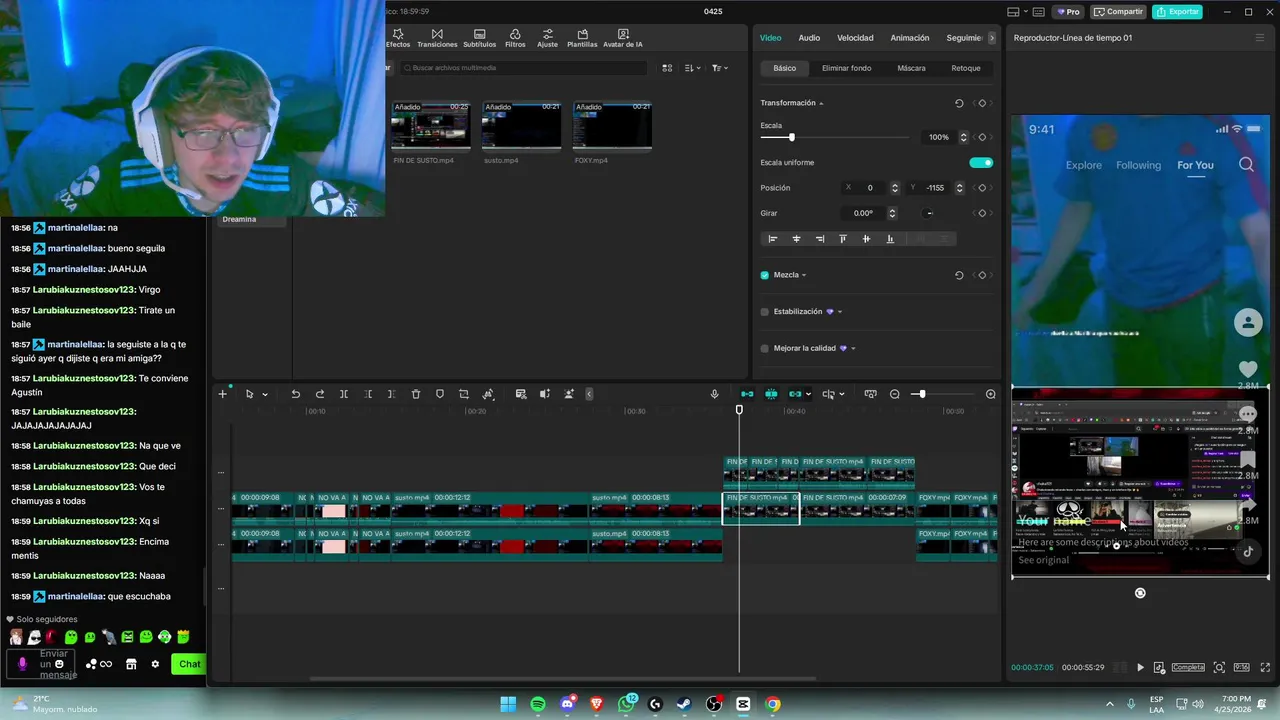Open the Plantillas panel
Image resolution: width=1280 pixels, height=720 pixels.
[582, 38]
